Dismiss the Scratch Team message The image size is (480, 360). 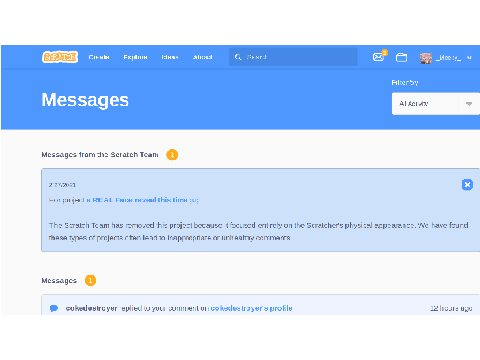(x=467, y=184)
